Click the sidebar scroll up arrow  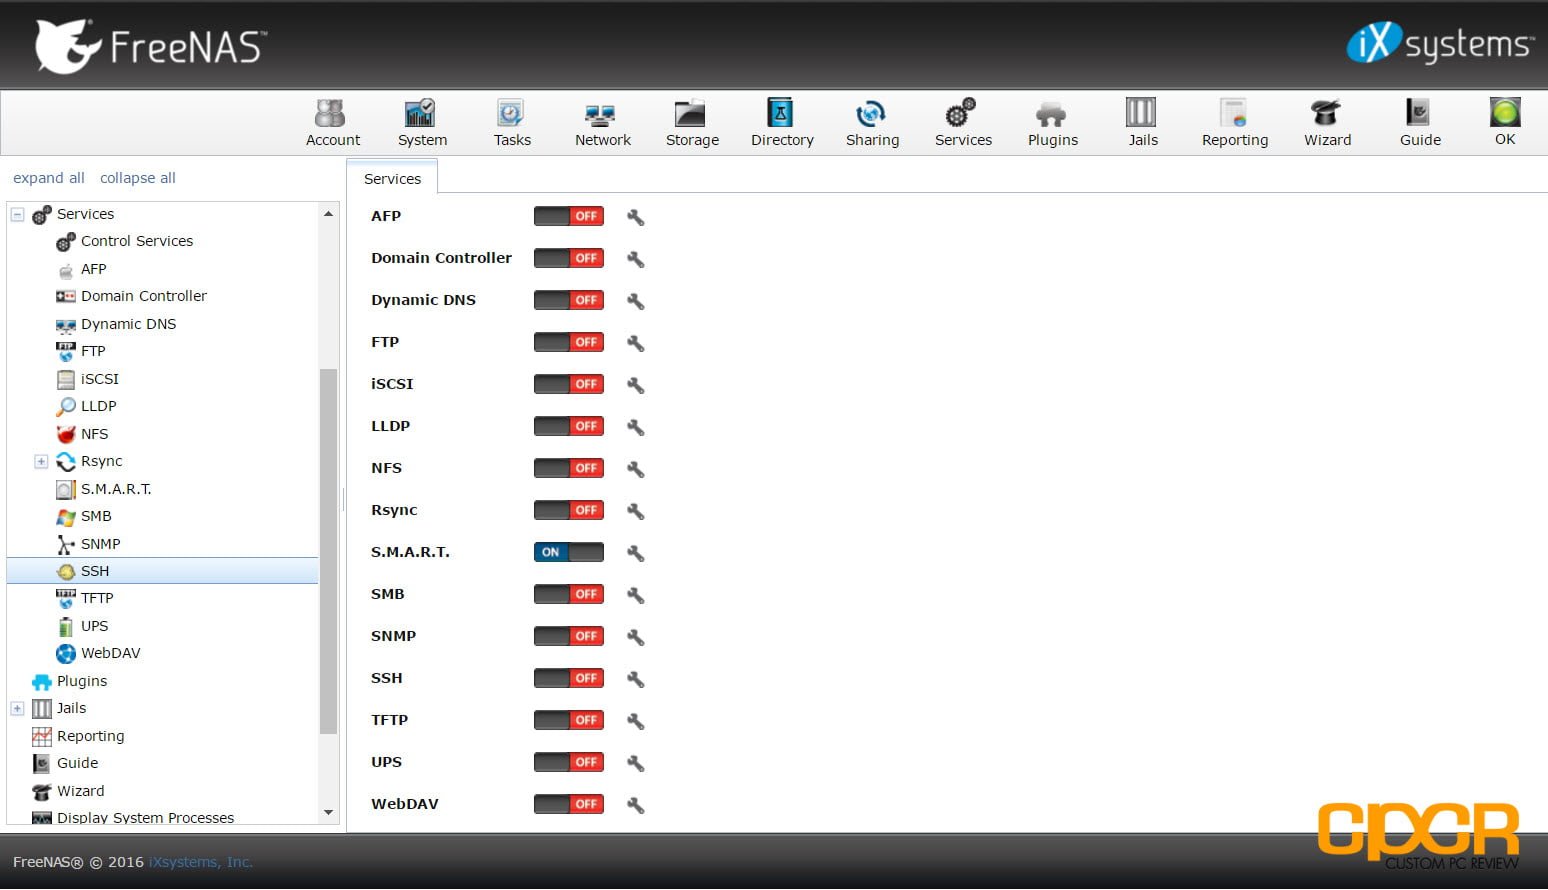coord(328,214)
